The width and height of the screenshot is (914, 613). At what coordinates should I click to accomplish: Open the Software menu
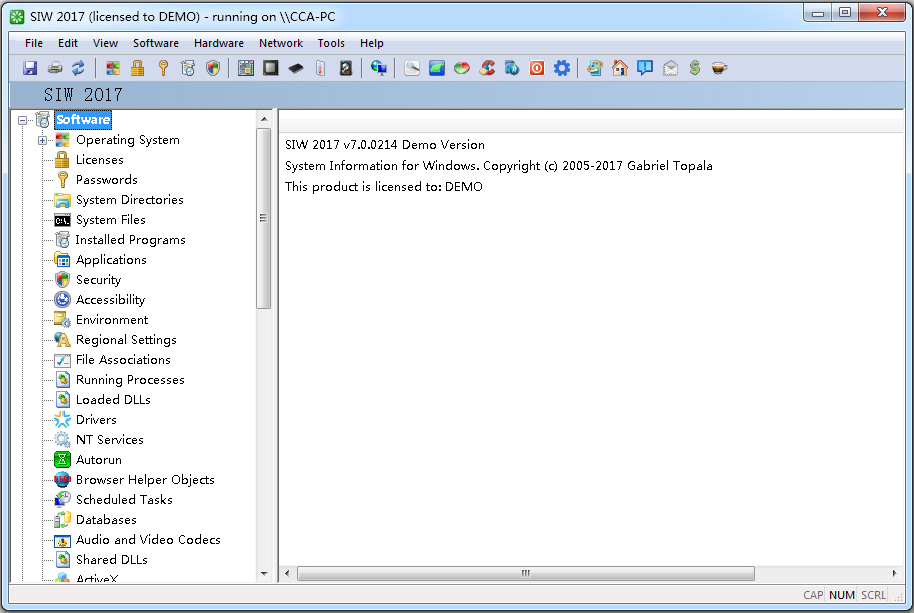click(156, 43)
